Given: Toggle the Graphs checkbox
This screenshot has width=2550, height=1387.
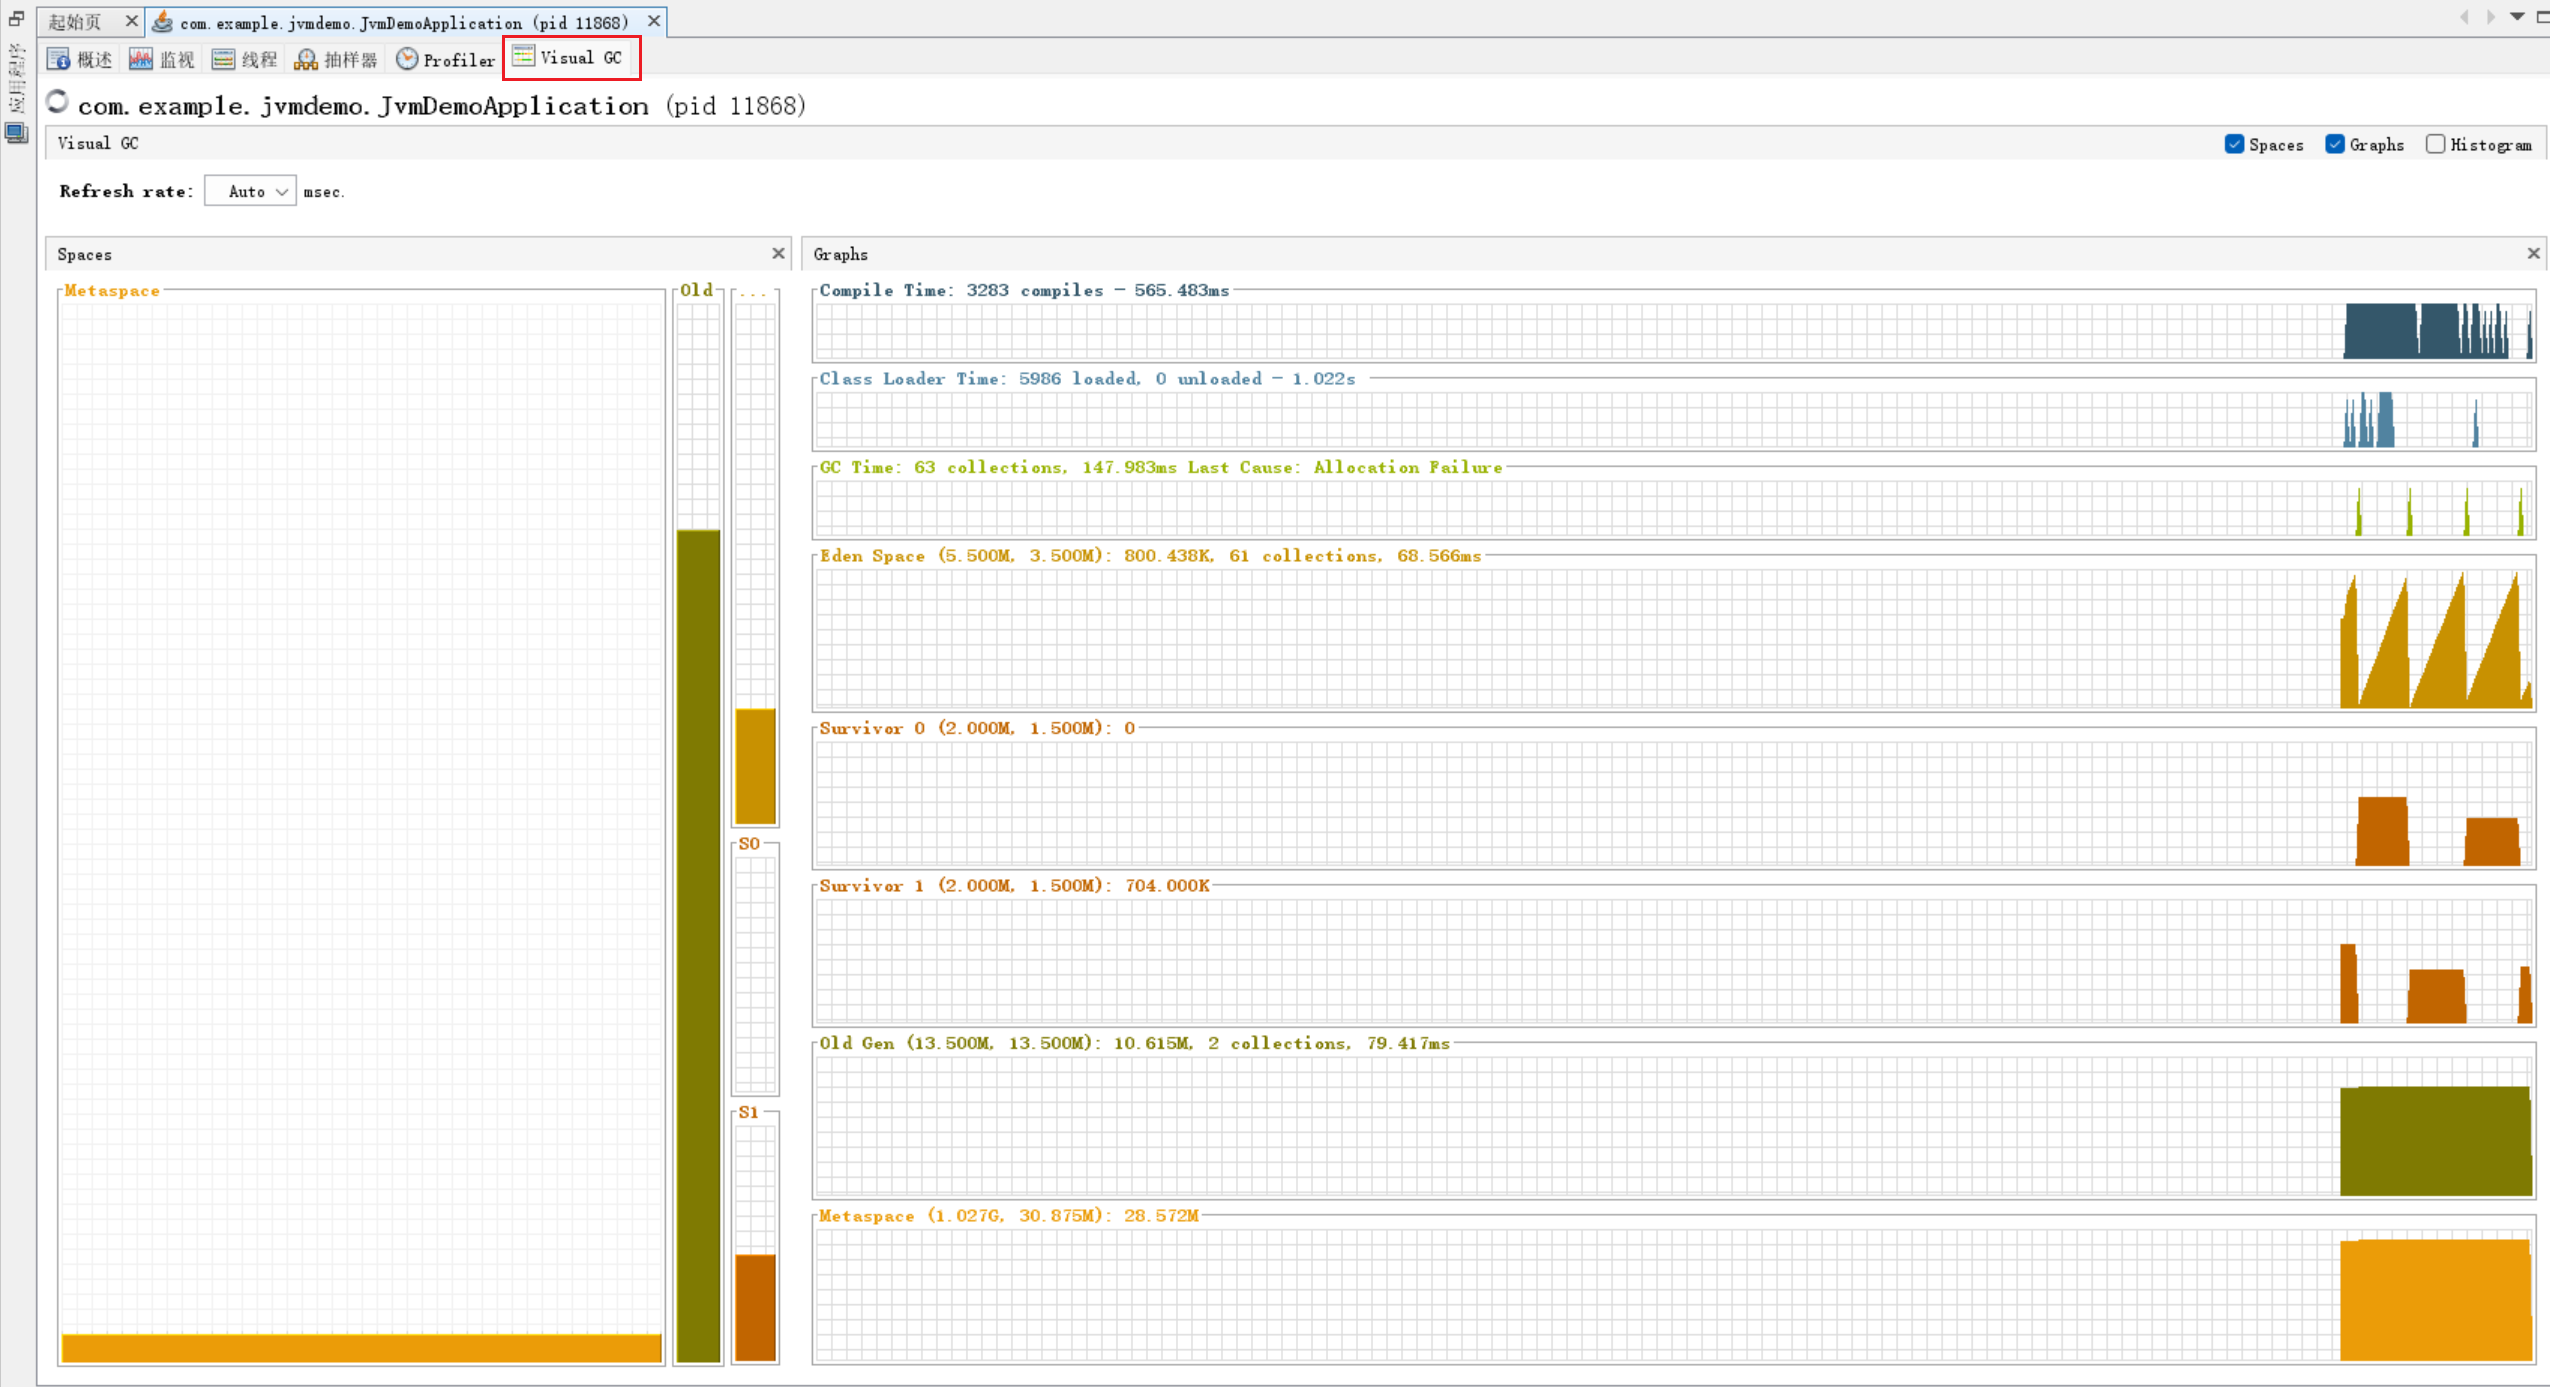Looking at the screenshot, I should point(2335,144).
